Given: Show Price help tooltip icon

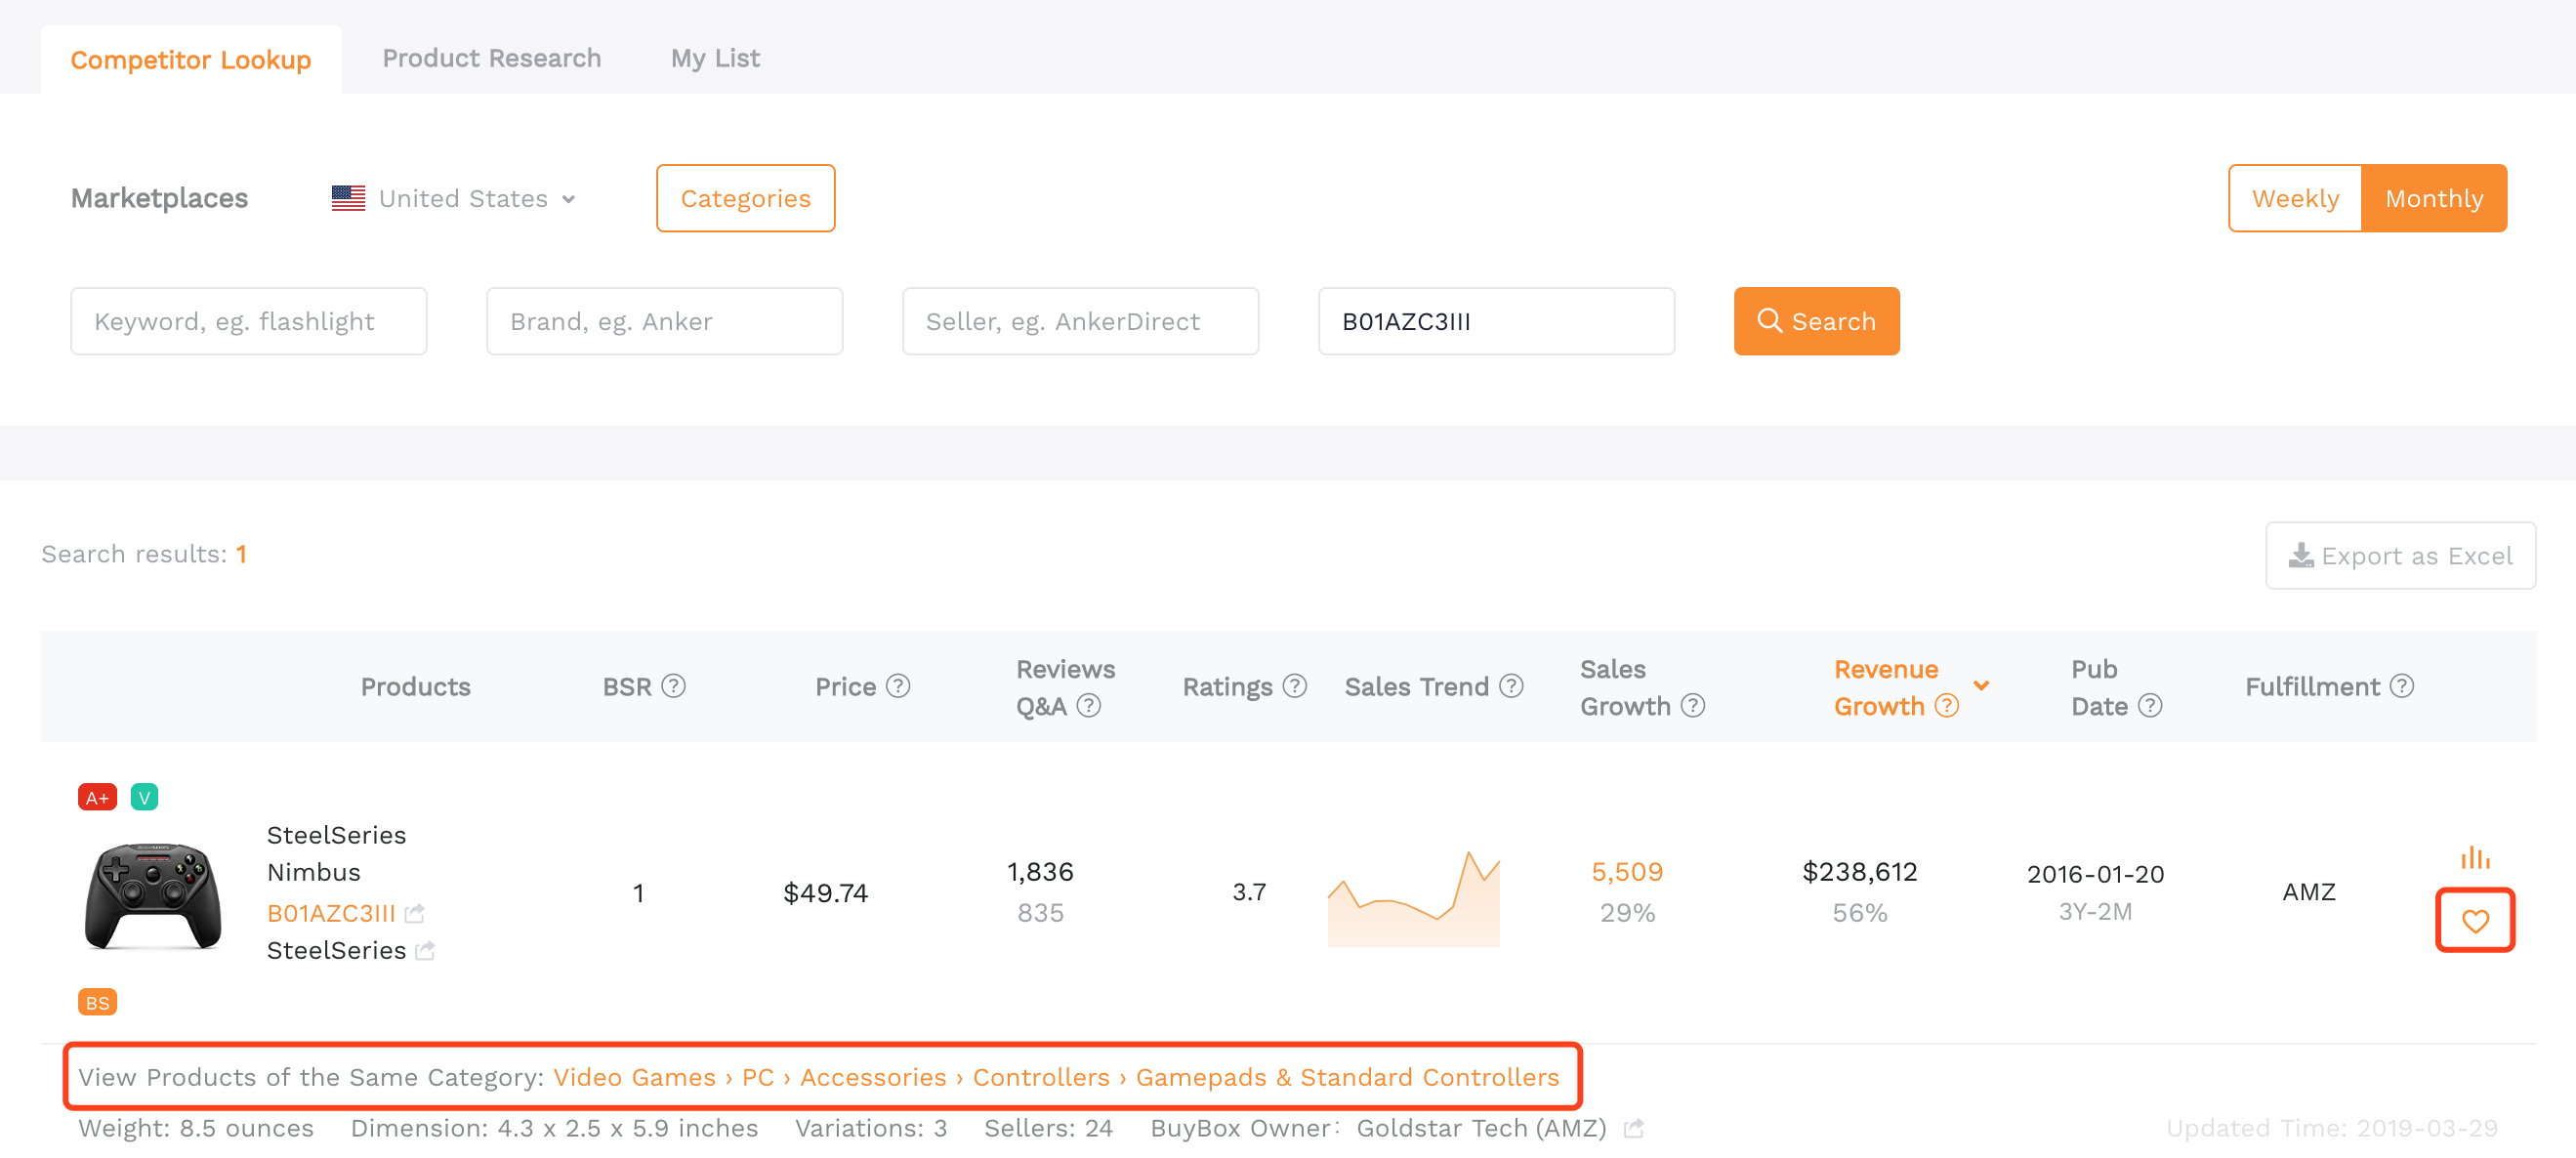Looking at the screenshot, I should click(x=898, y=686).
